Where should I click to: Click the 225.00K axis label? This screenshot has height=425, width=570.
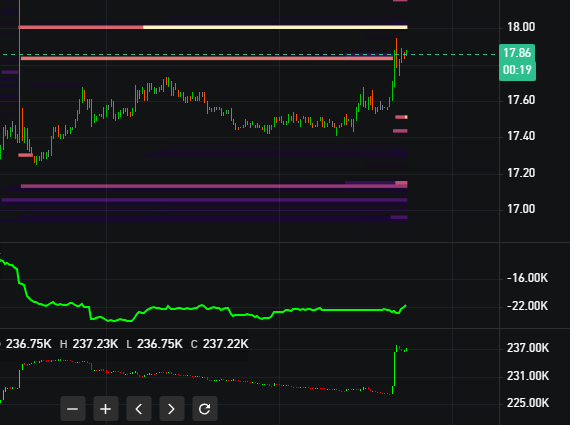pos(528,403)
